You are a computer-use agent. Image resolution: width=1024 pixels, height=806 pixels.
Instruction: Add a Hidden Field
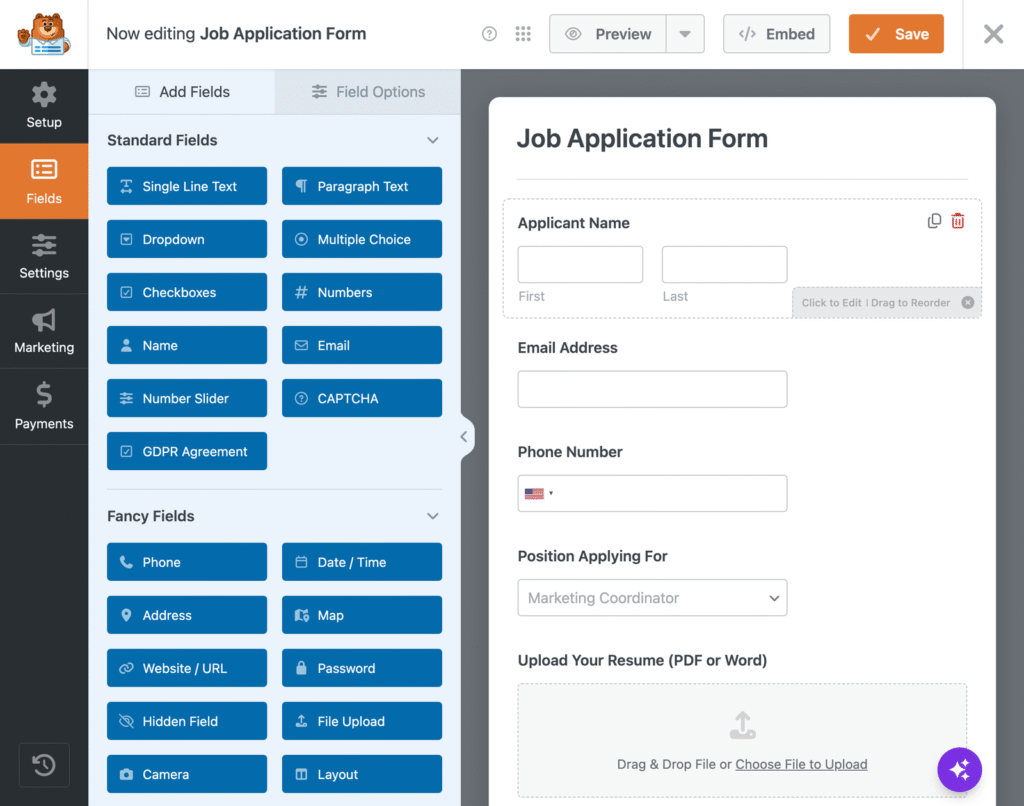[x=187, y=721]
